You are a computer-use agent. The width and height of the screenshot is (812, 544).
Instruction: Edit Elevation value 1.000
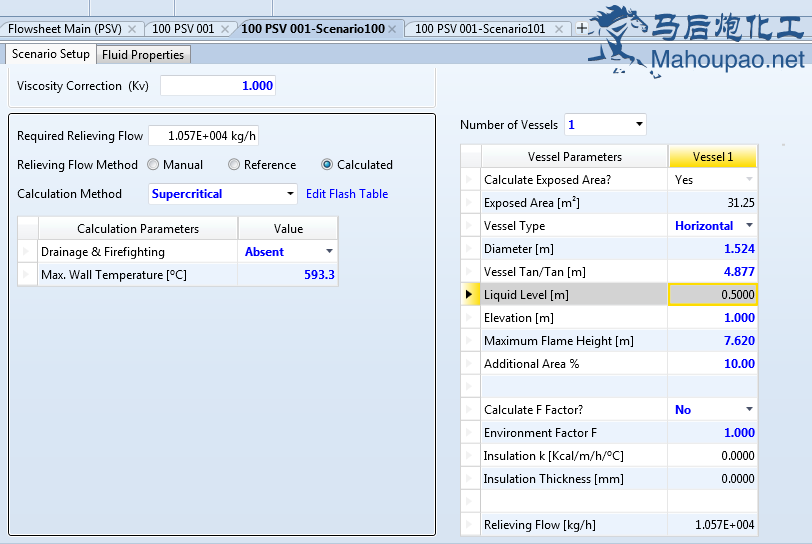coord(713,318)
